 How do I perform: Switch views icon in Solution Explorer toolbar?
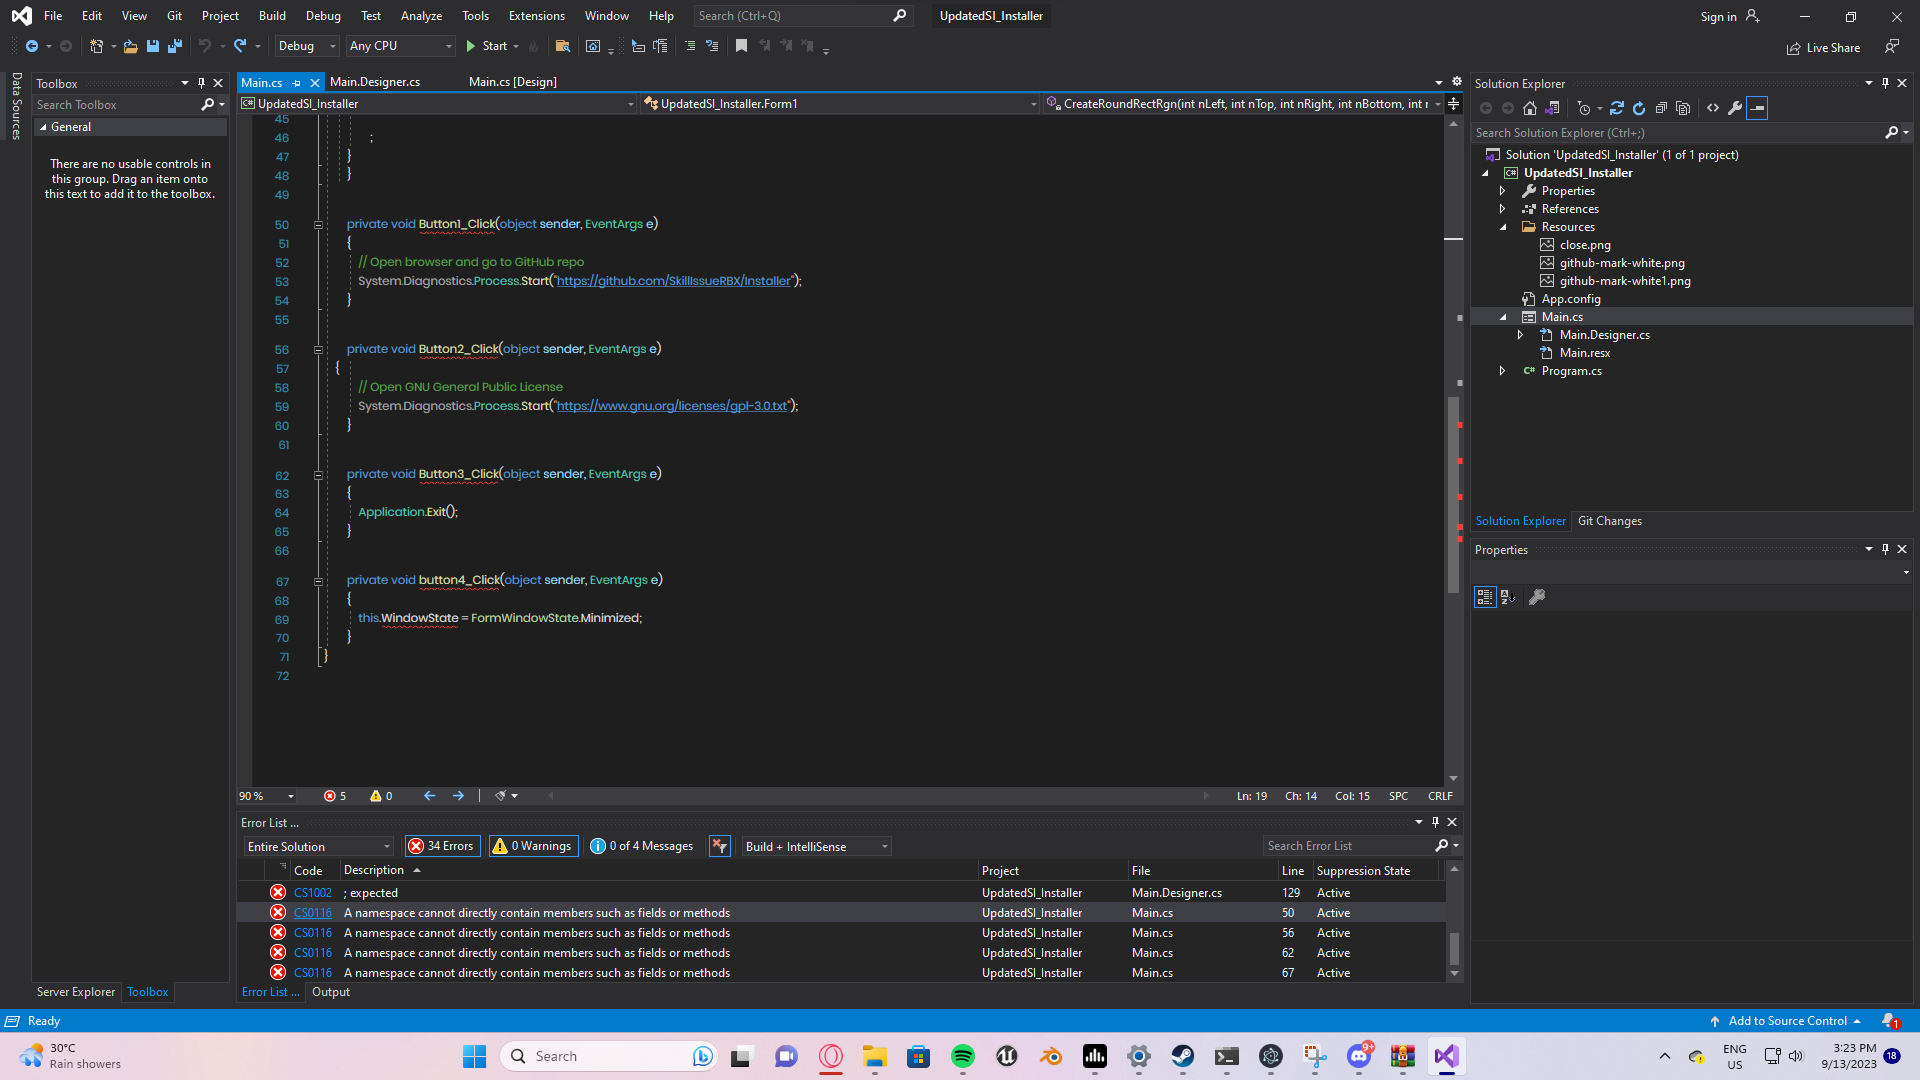[1553, 108]
